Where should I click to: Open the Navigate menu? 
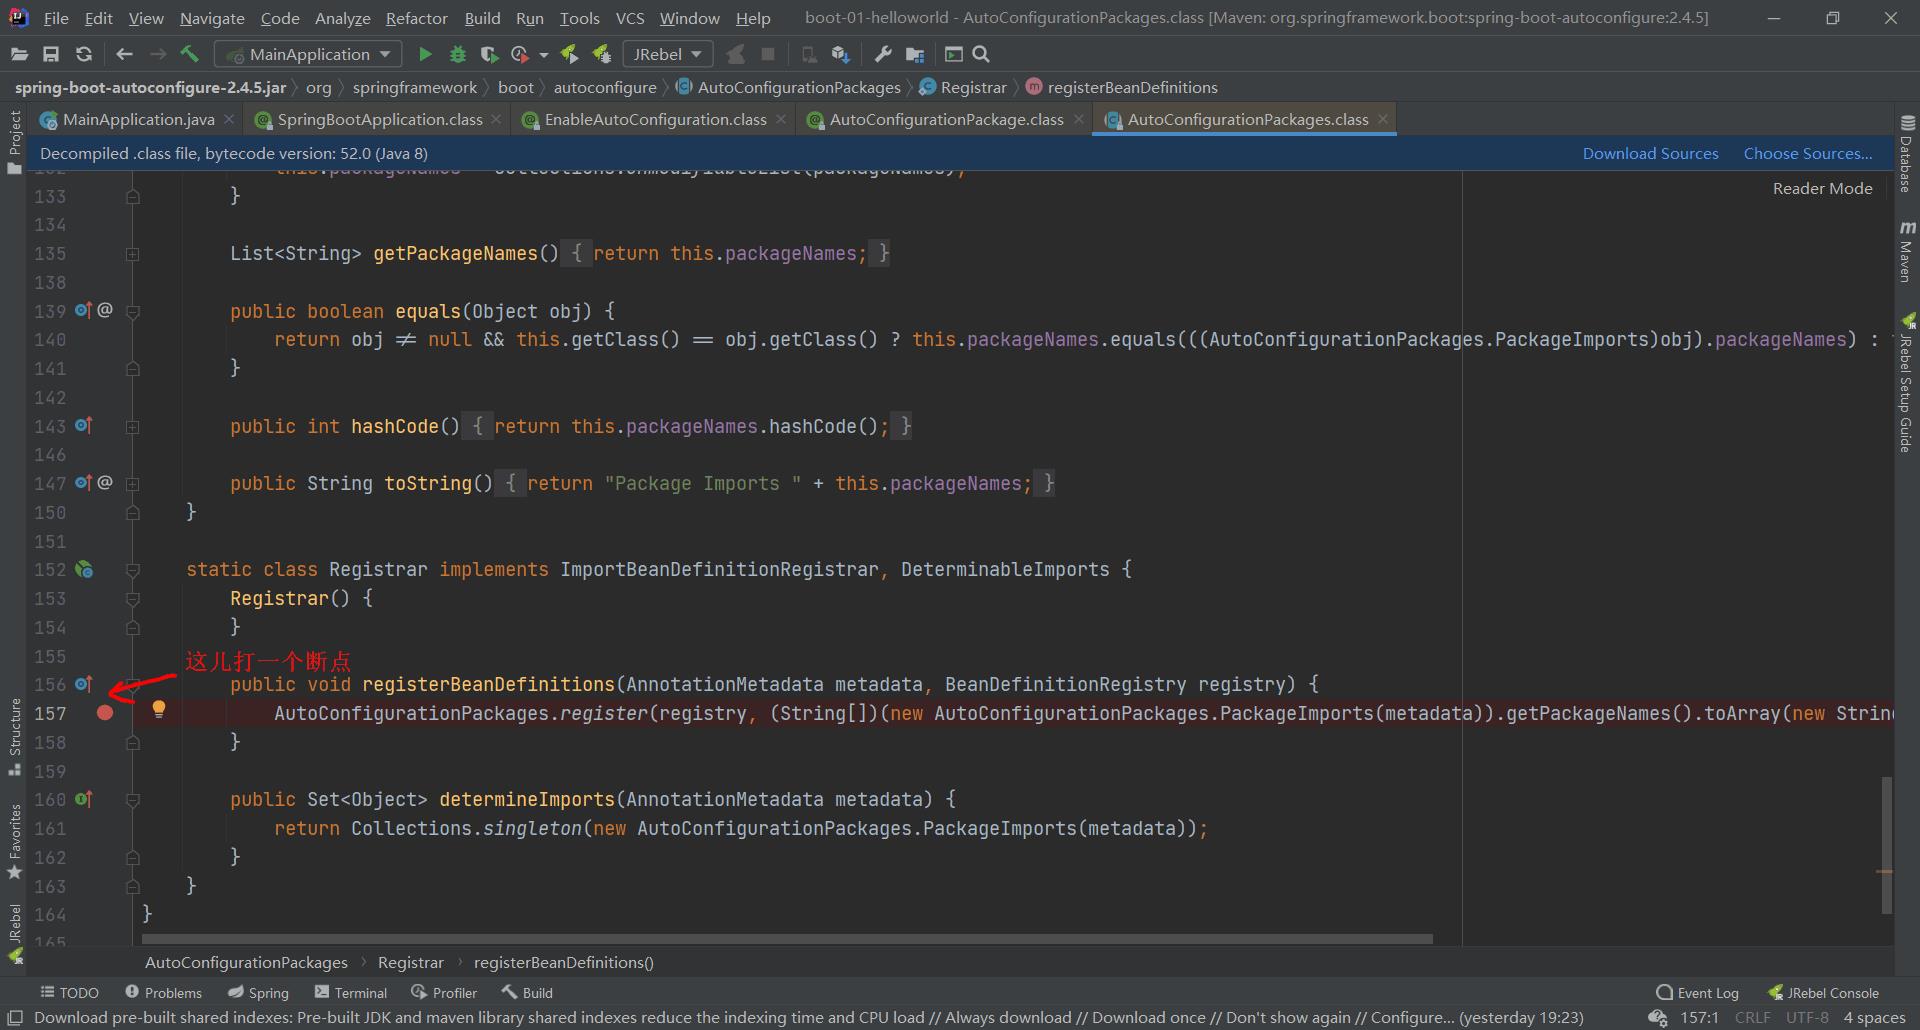[212, 18]
